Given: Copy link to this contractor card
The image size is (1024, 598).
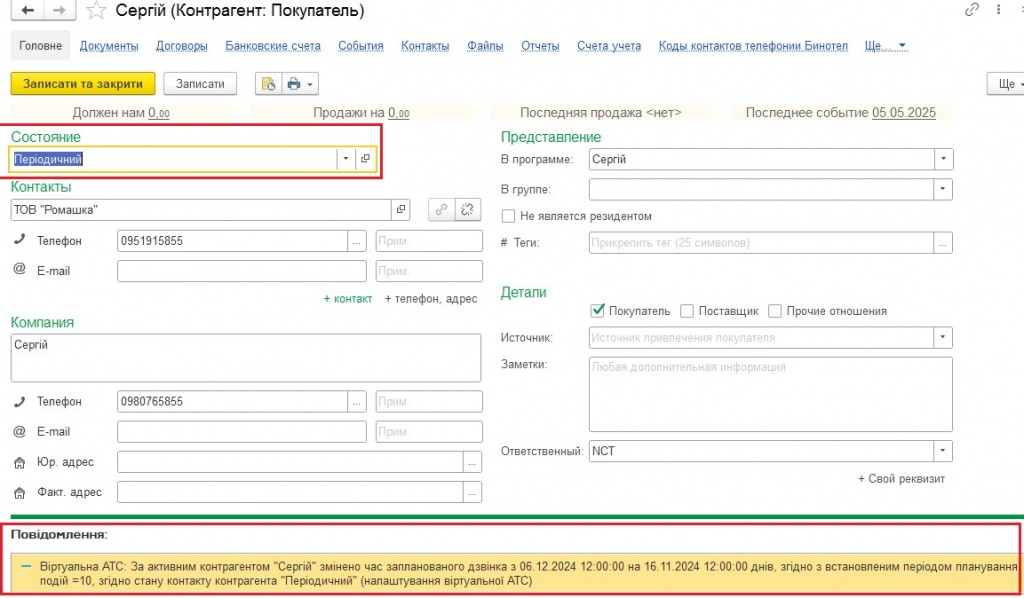Looking at the screenshot, I should [x=971, y=10].
